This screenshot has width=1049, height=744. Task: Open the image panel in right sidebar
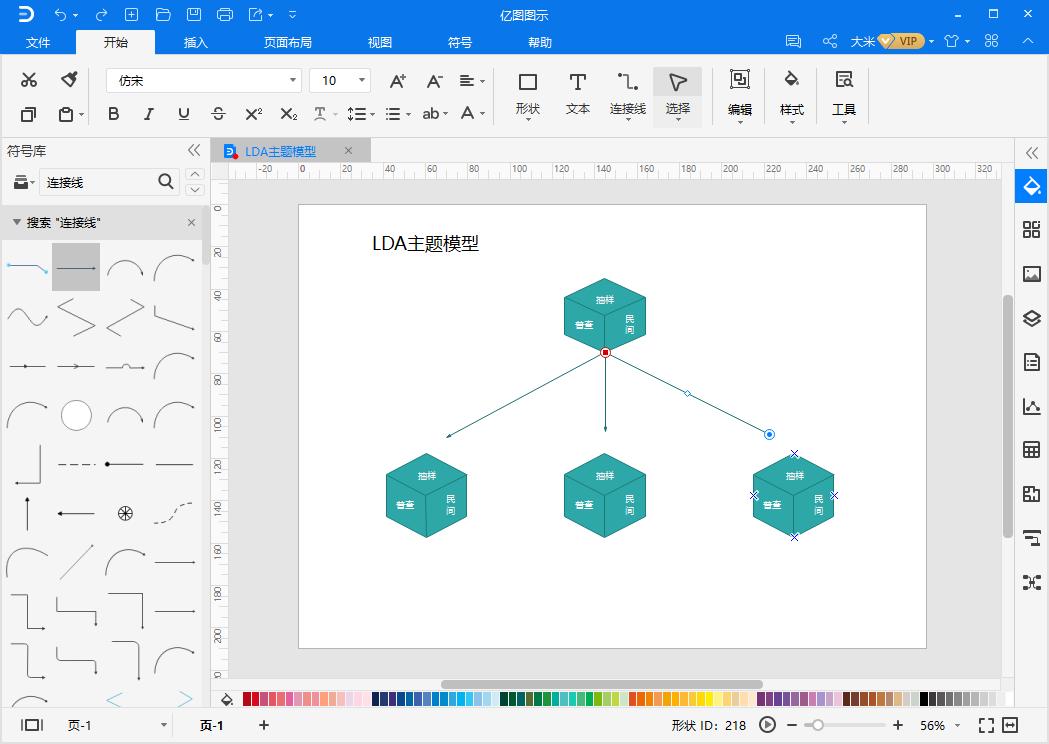coord(1031,274)
